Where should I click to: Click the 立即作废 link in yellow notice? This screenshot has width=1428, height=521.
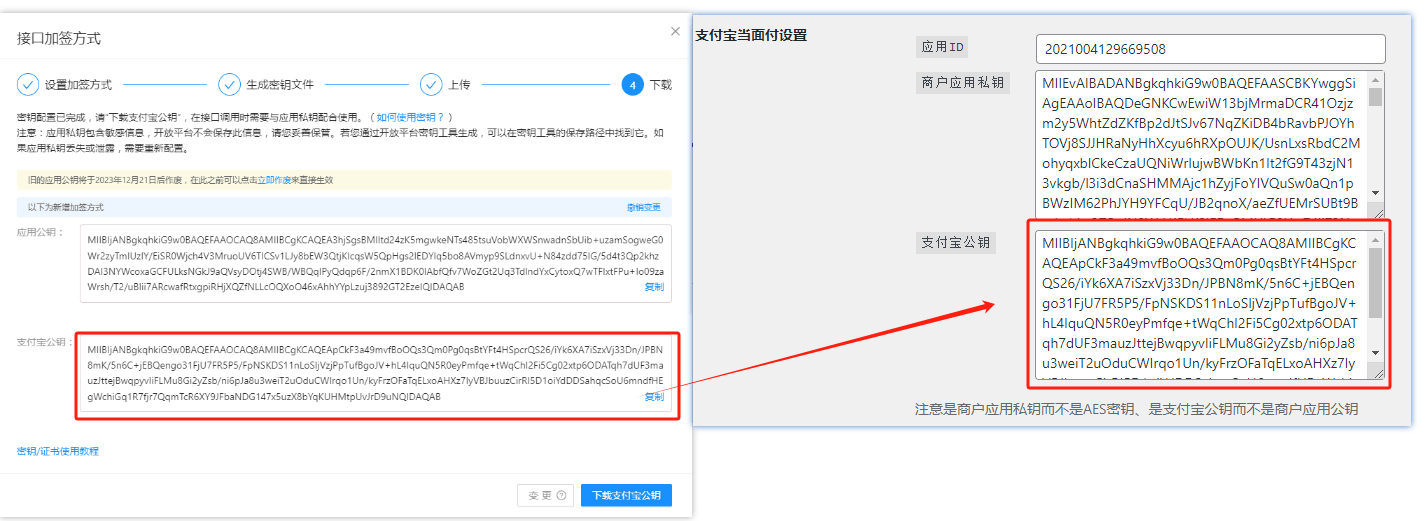(x=274, y=180)
